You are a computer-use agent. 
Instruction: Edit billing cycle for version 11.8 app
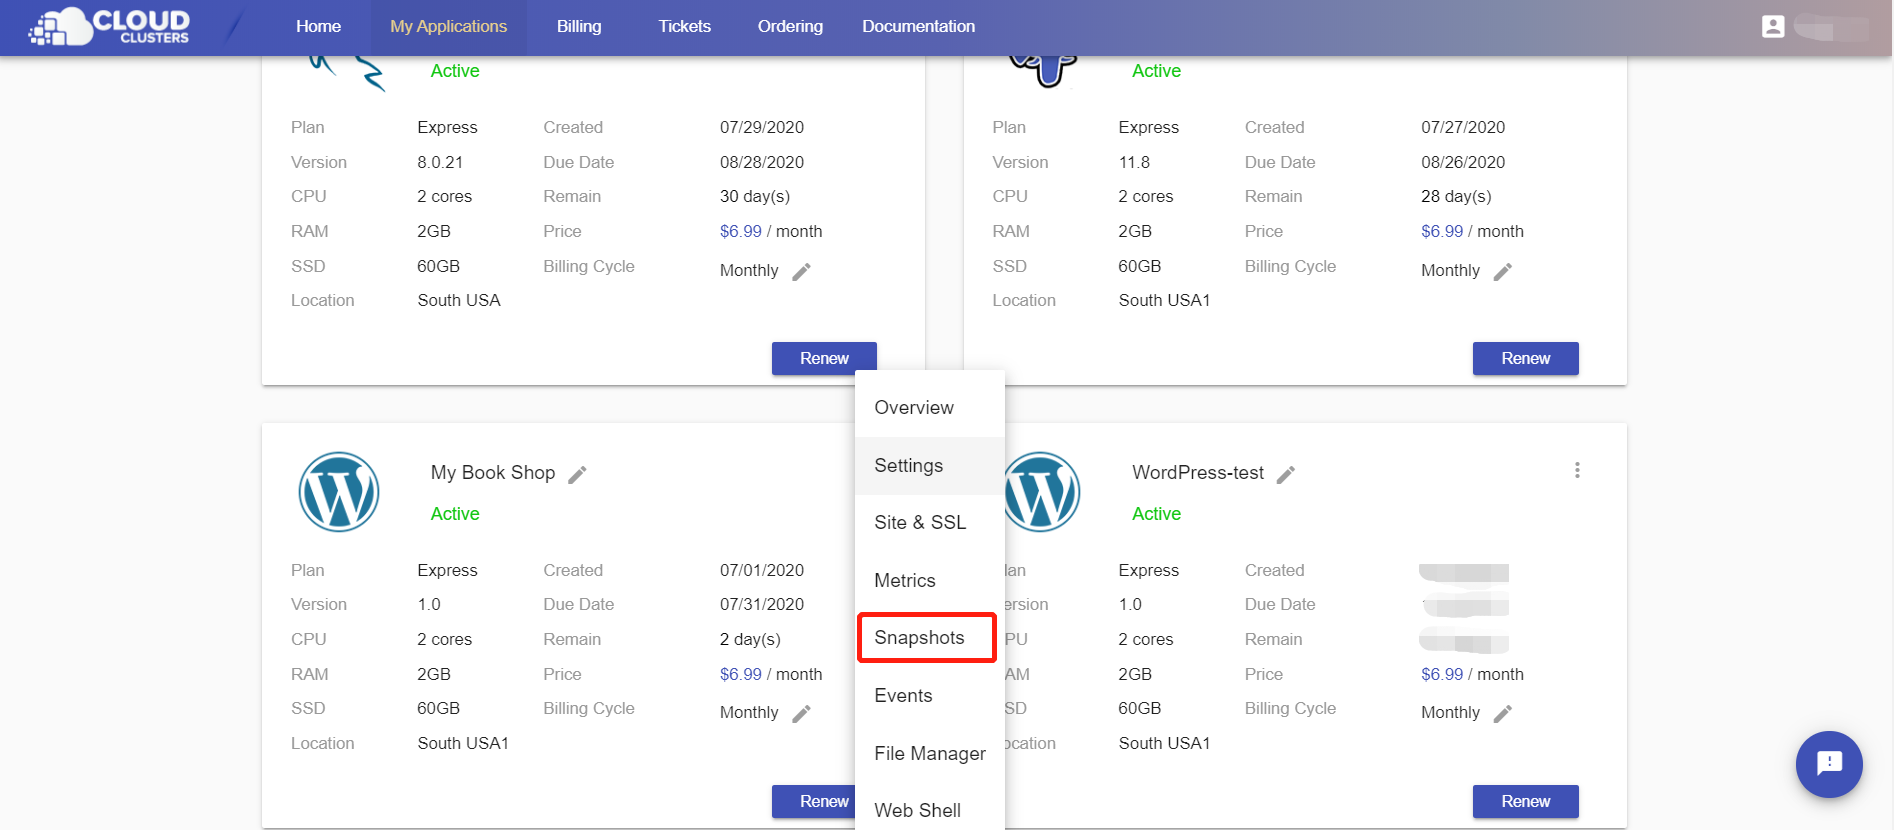tap(1502, 271)
